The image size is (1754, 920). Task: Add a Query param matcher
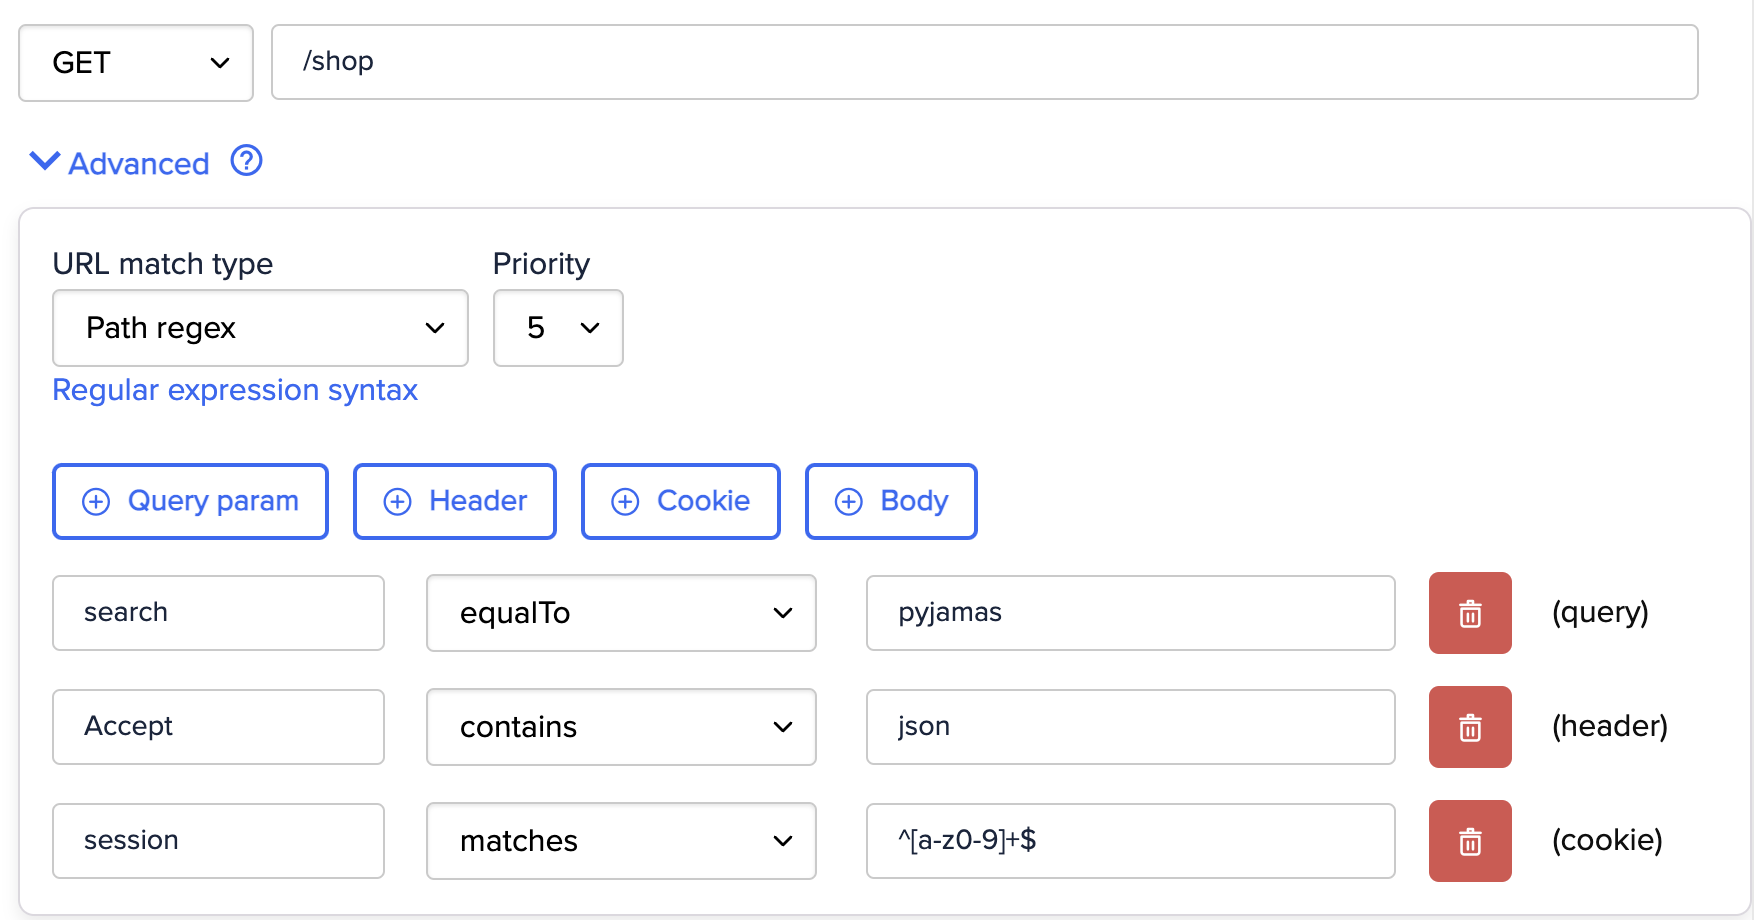[x=190, y=501]
